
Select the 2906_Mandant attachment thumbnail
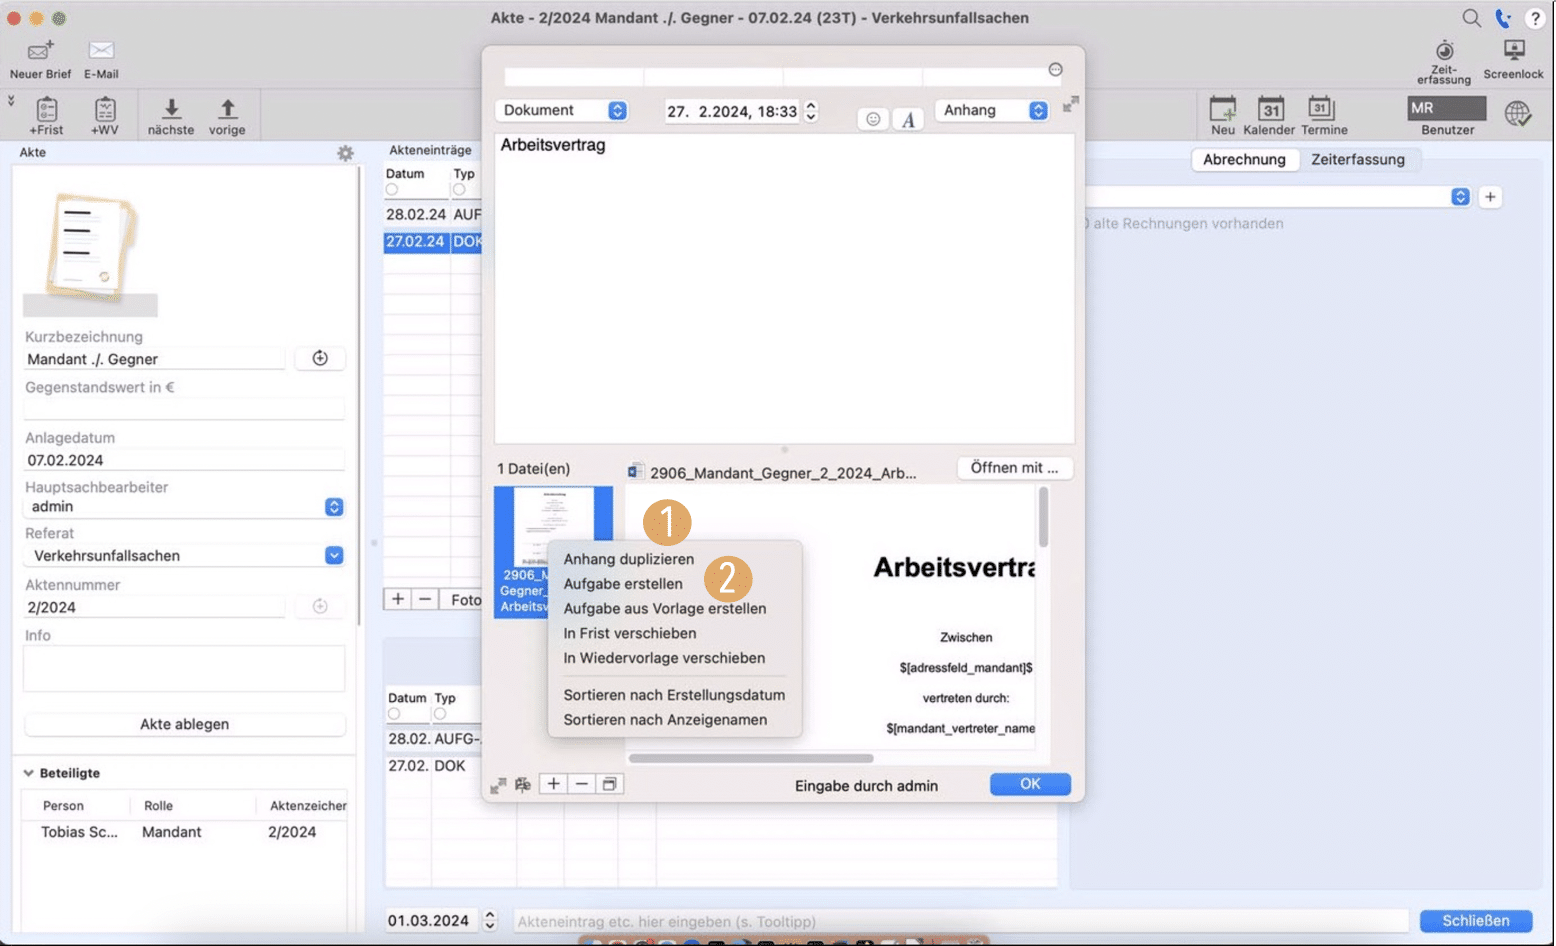[x=553, y=551]
